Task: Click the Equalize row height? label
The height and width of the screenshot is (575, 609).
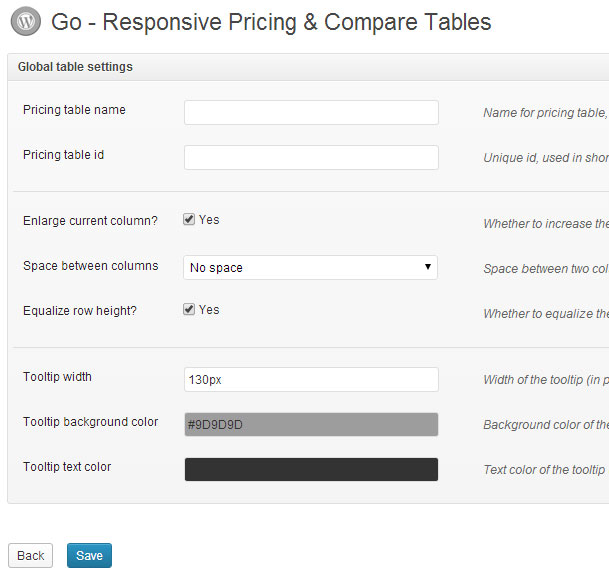Action: click(80, 311)
